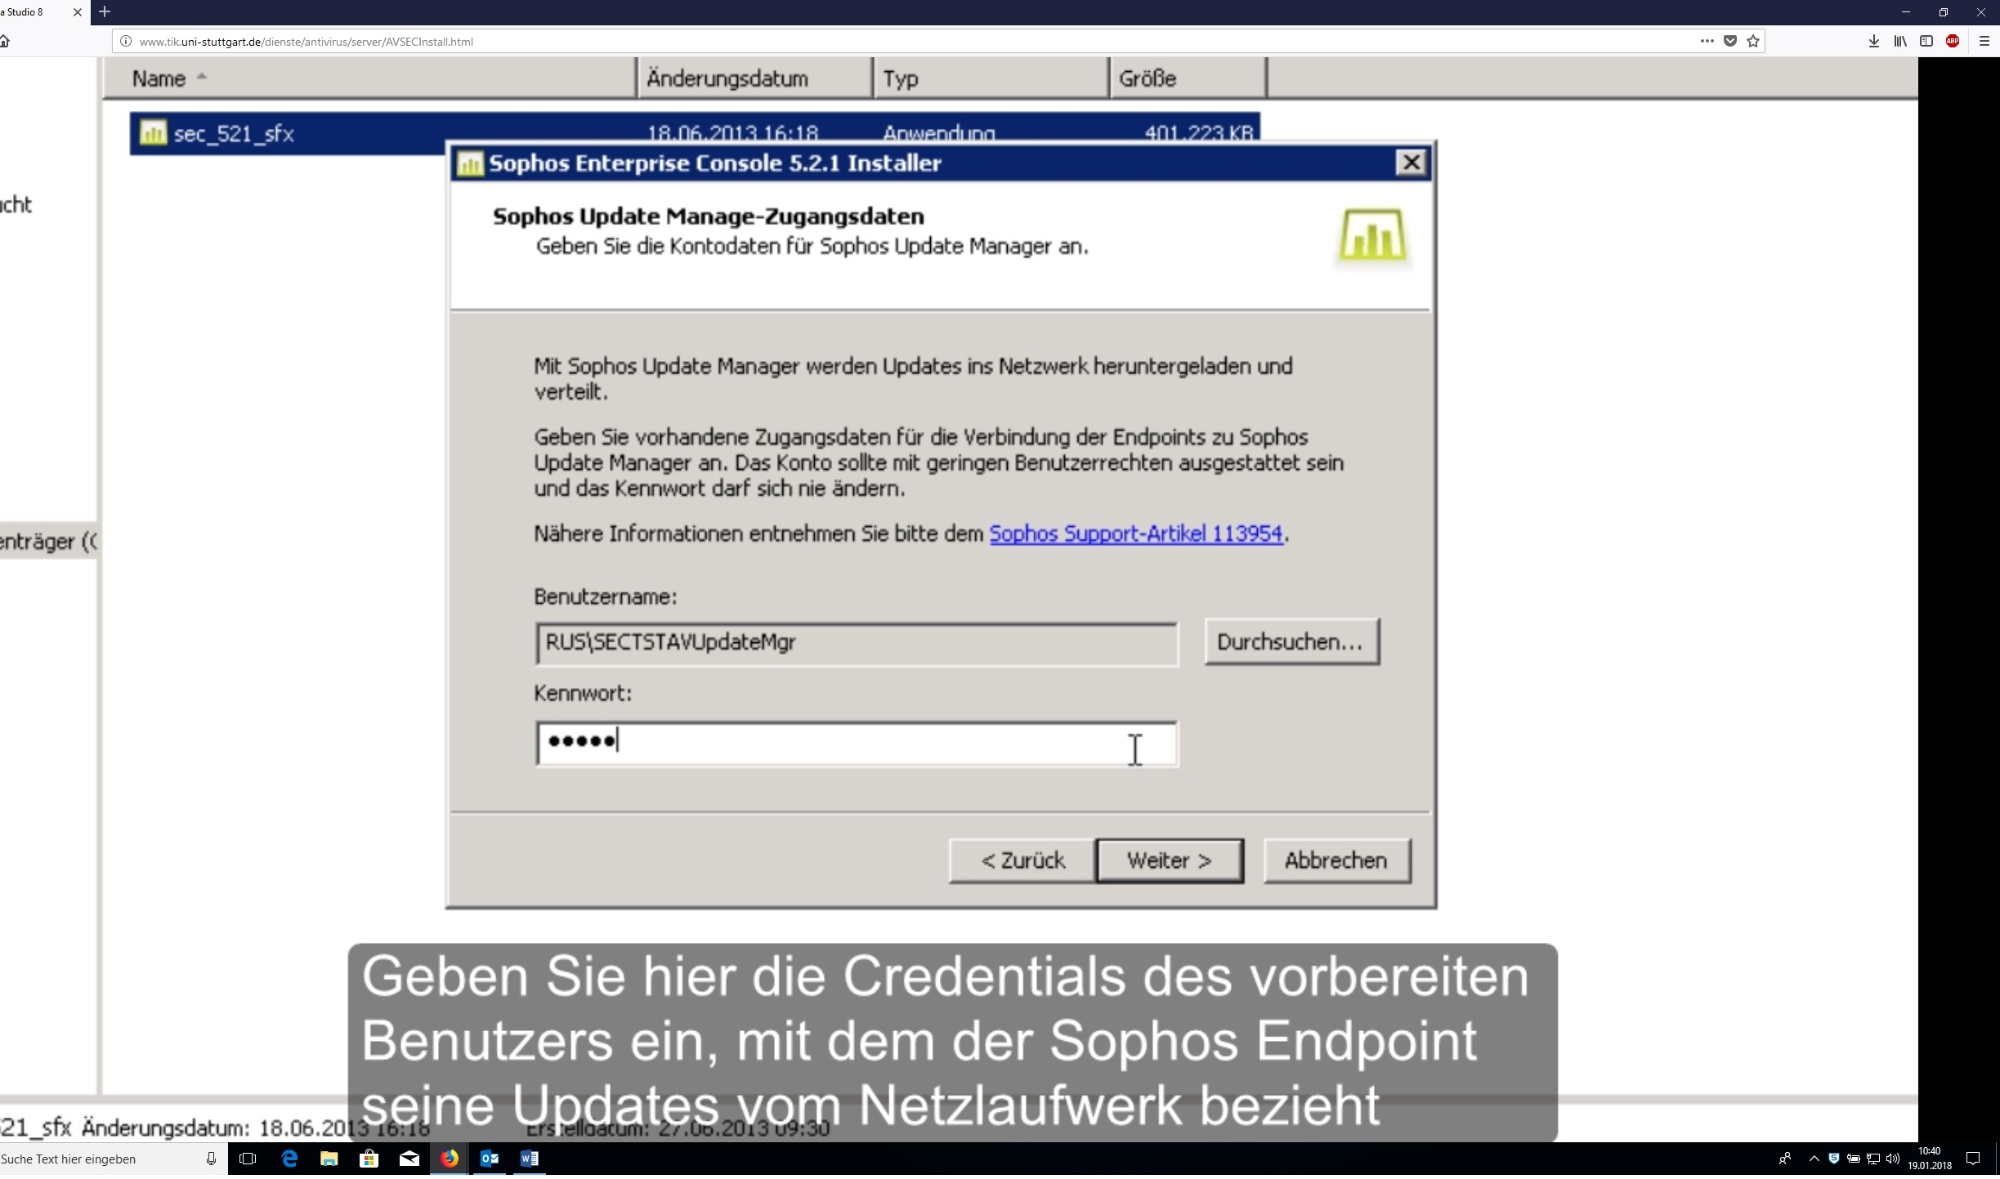Open Sophos Support-Artikel 113954 link
This screenshot has width=2000, height=1179.
coord(1135,534)
